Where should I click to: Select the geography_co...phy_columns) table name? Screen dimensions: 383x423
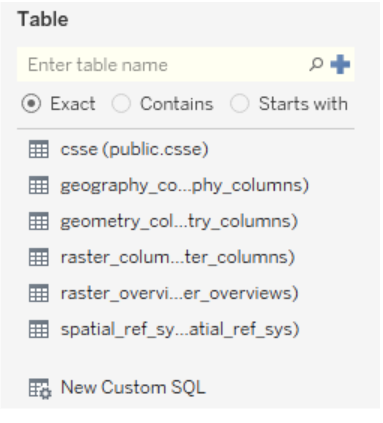[x=185, y=185]
